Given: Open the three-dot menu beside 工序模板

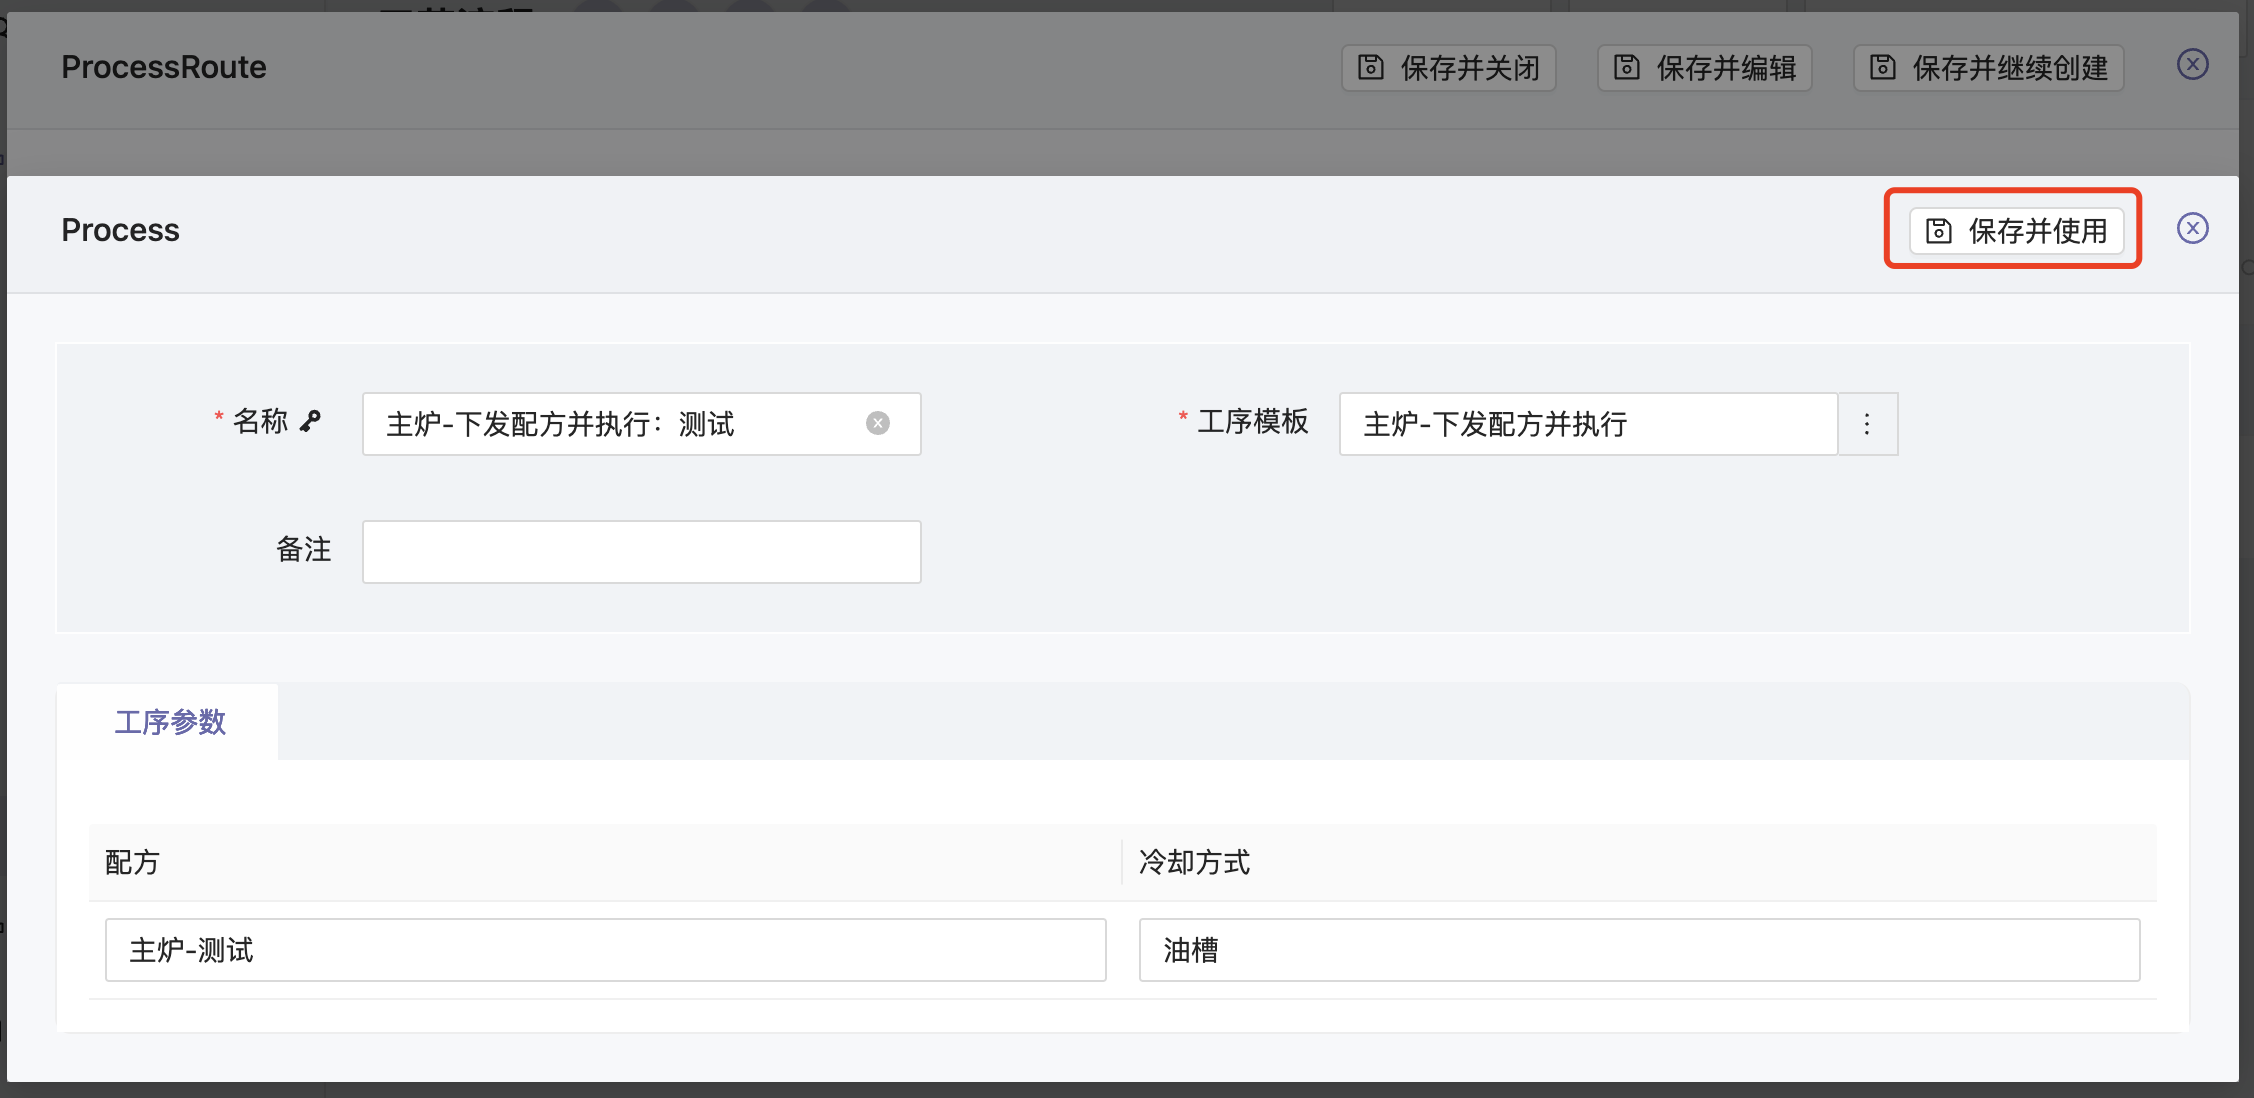Looking at the screenshot, I should [1866, 424].
